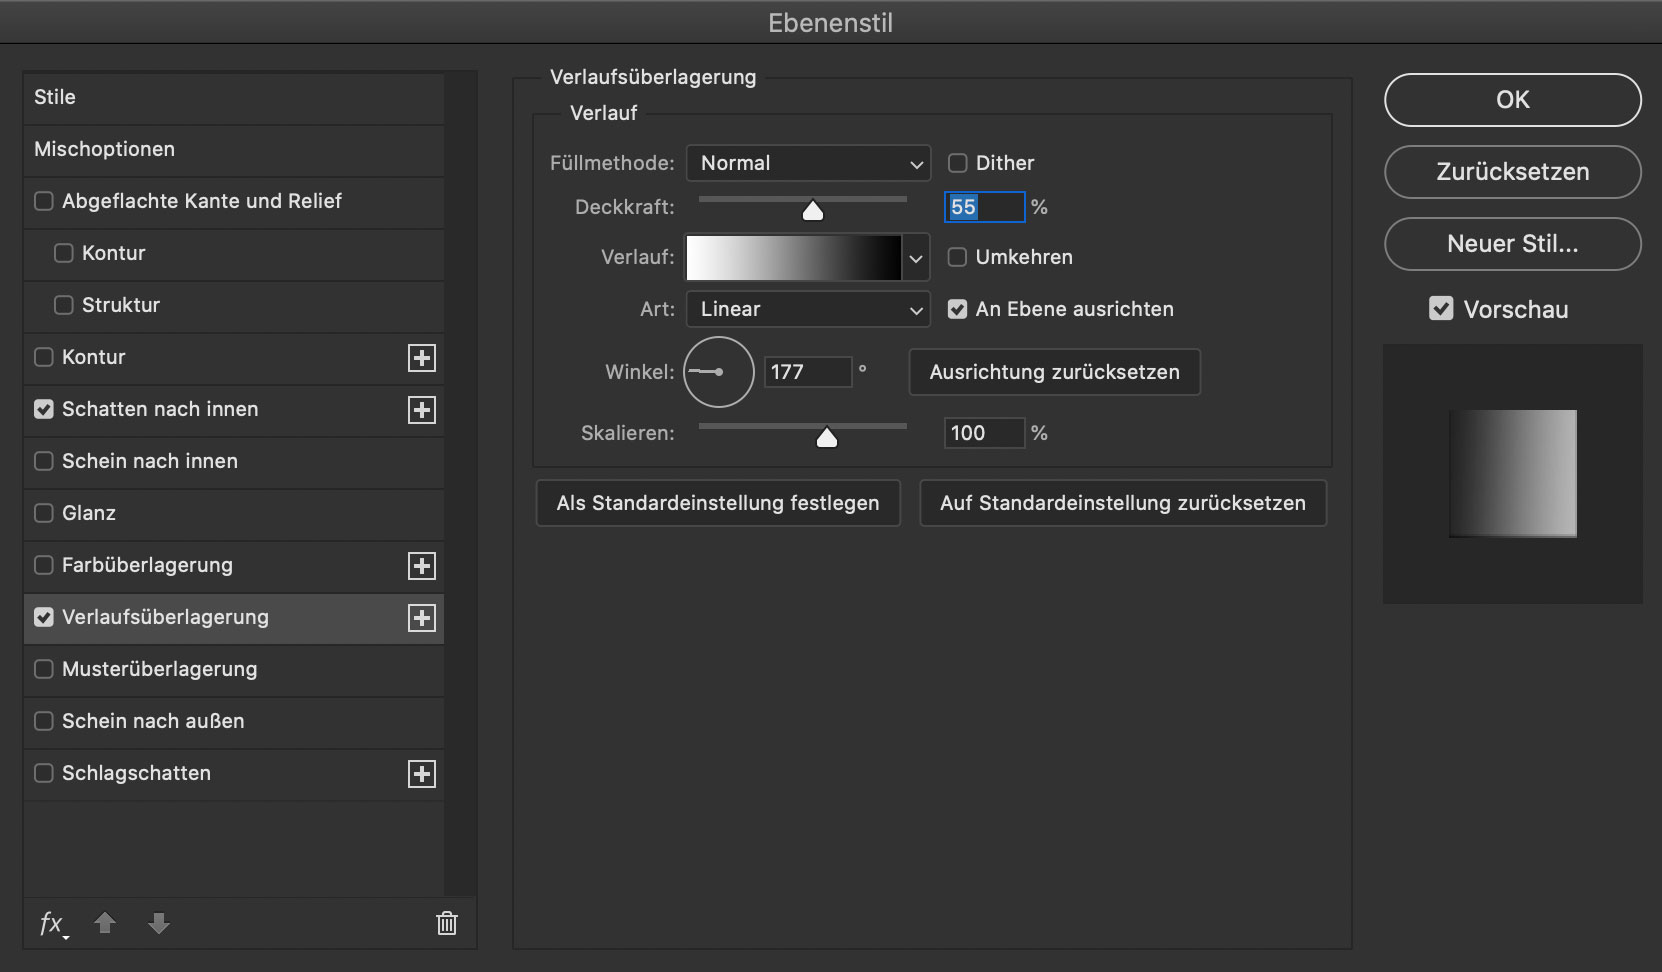
Task: Open the Mischoptionen section
Action: pos(234,150)
